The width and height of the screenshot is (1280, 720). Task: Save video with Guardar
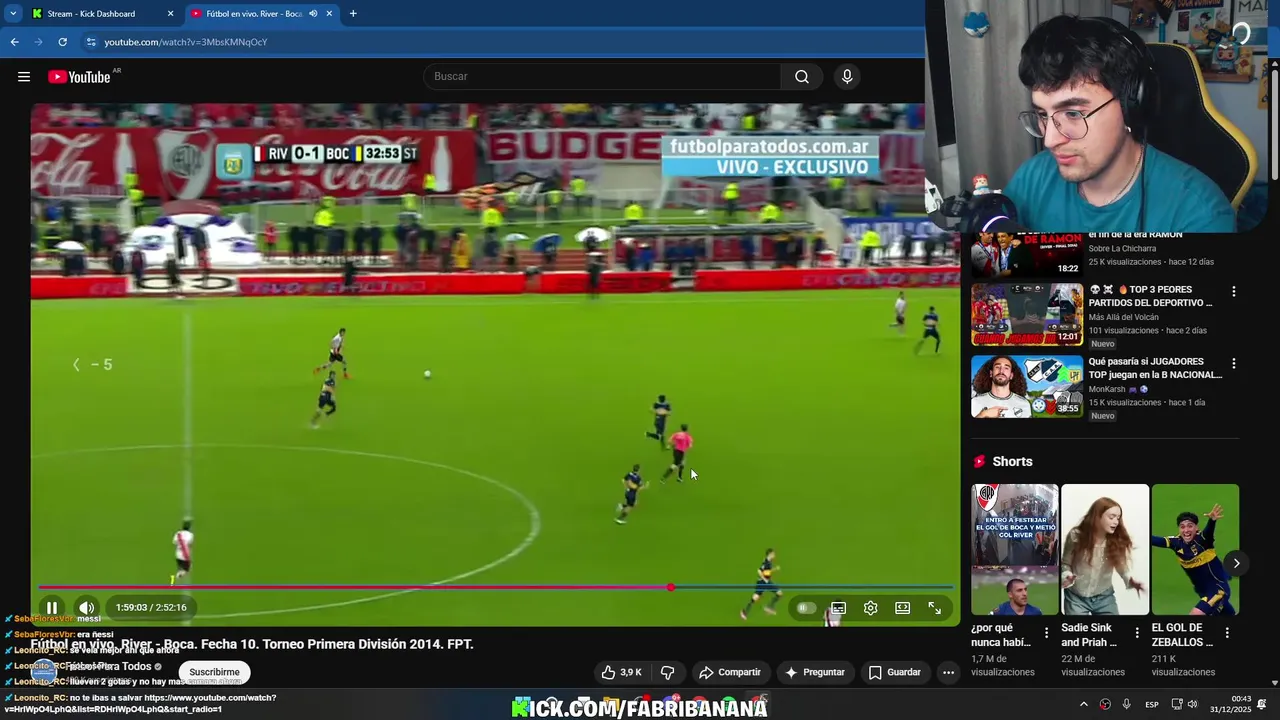coord(894,672)
